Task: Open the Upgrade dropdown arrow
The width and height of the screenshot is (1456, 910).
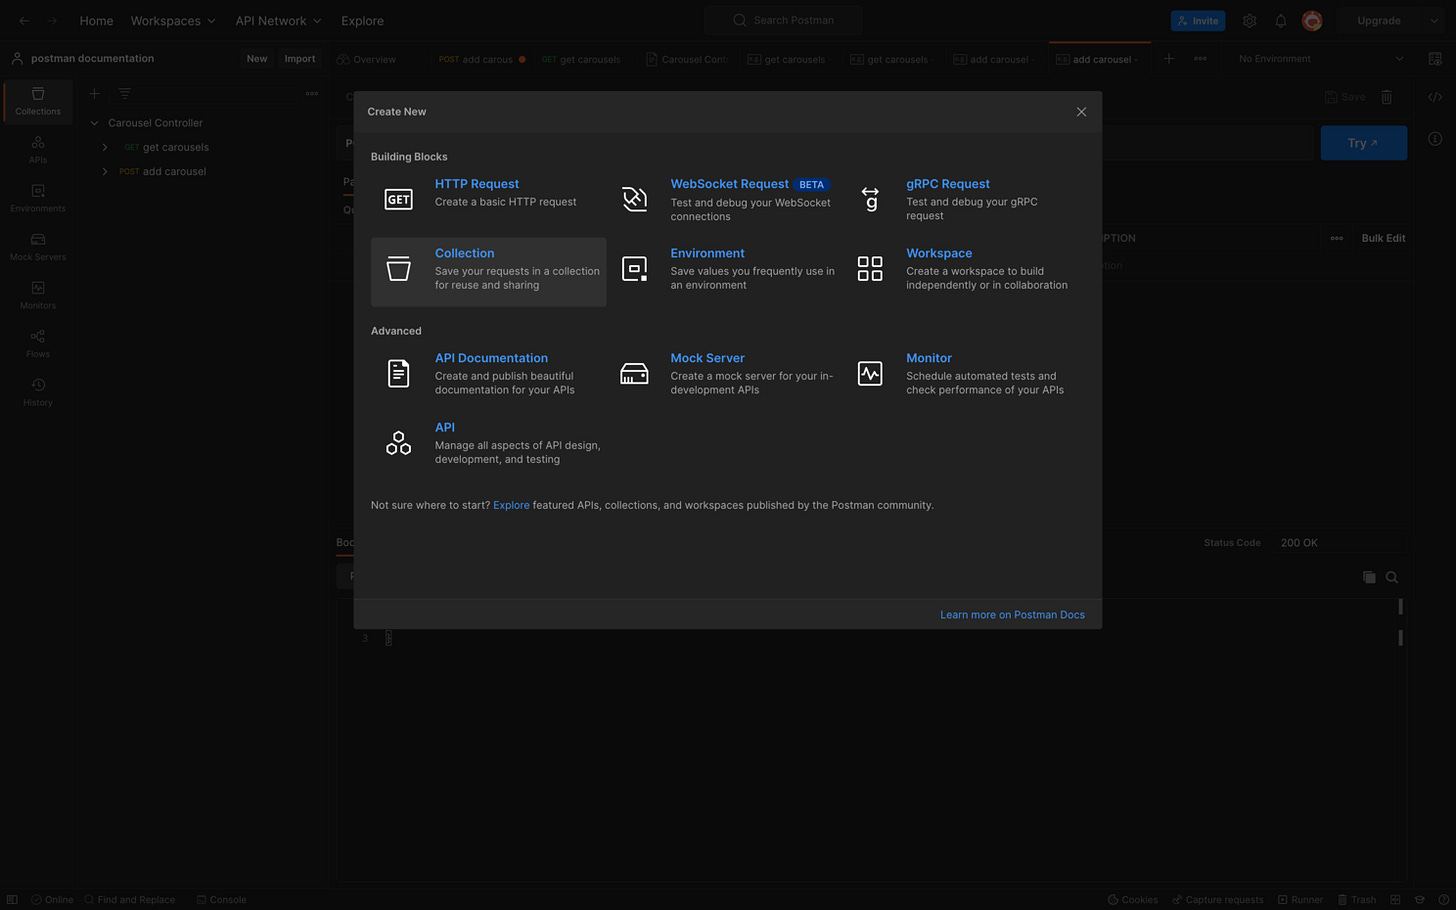Action: tap(1434, 20)
